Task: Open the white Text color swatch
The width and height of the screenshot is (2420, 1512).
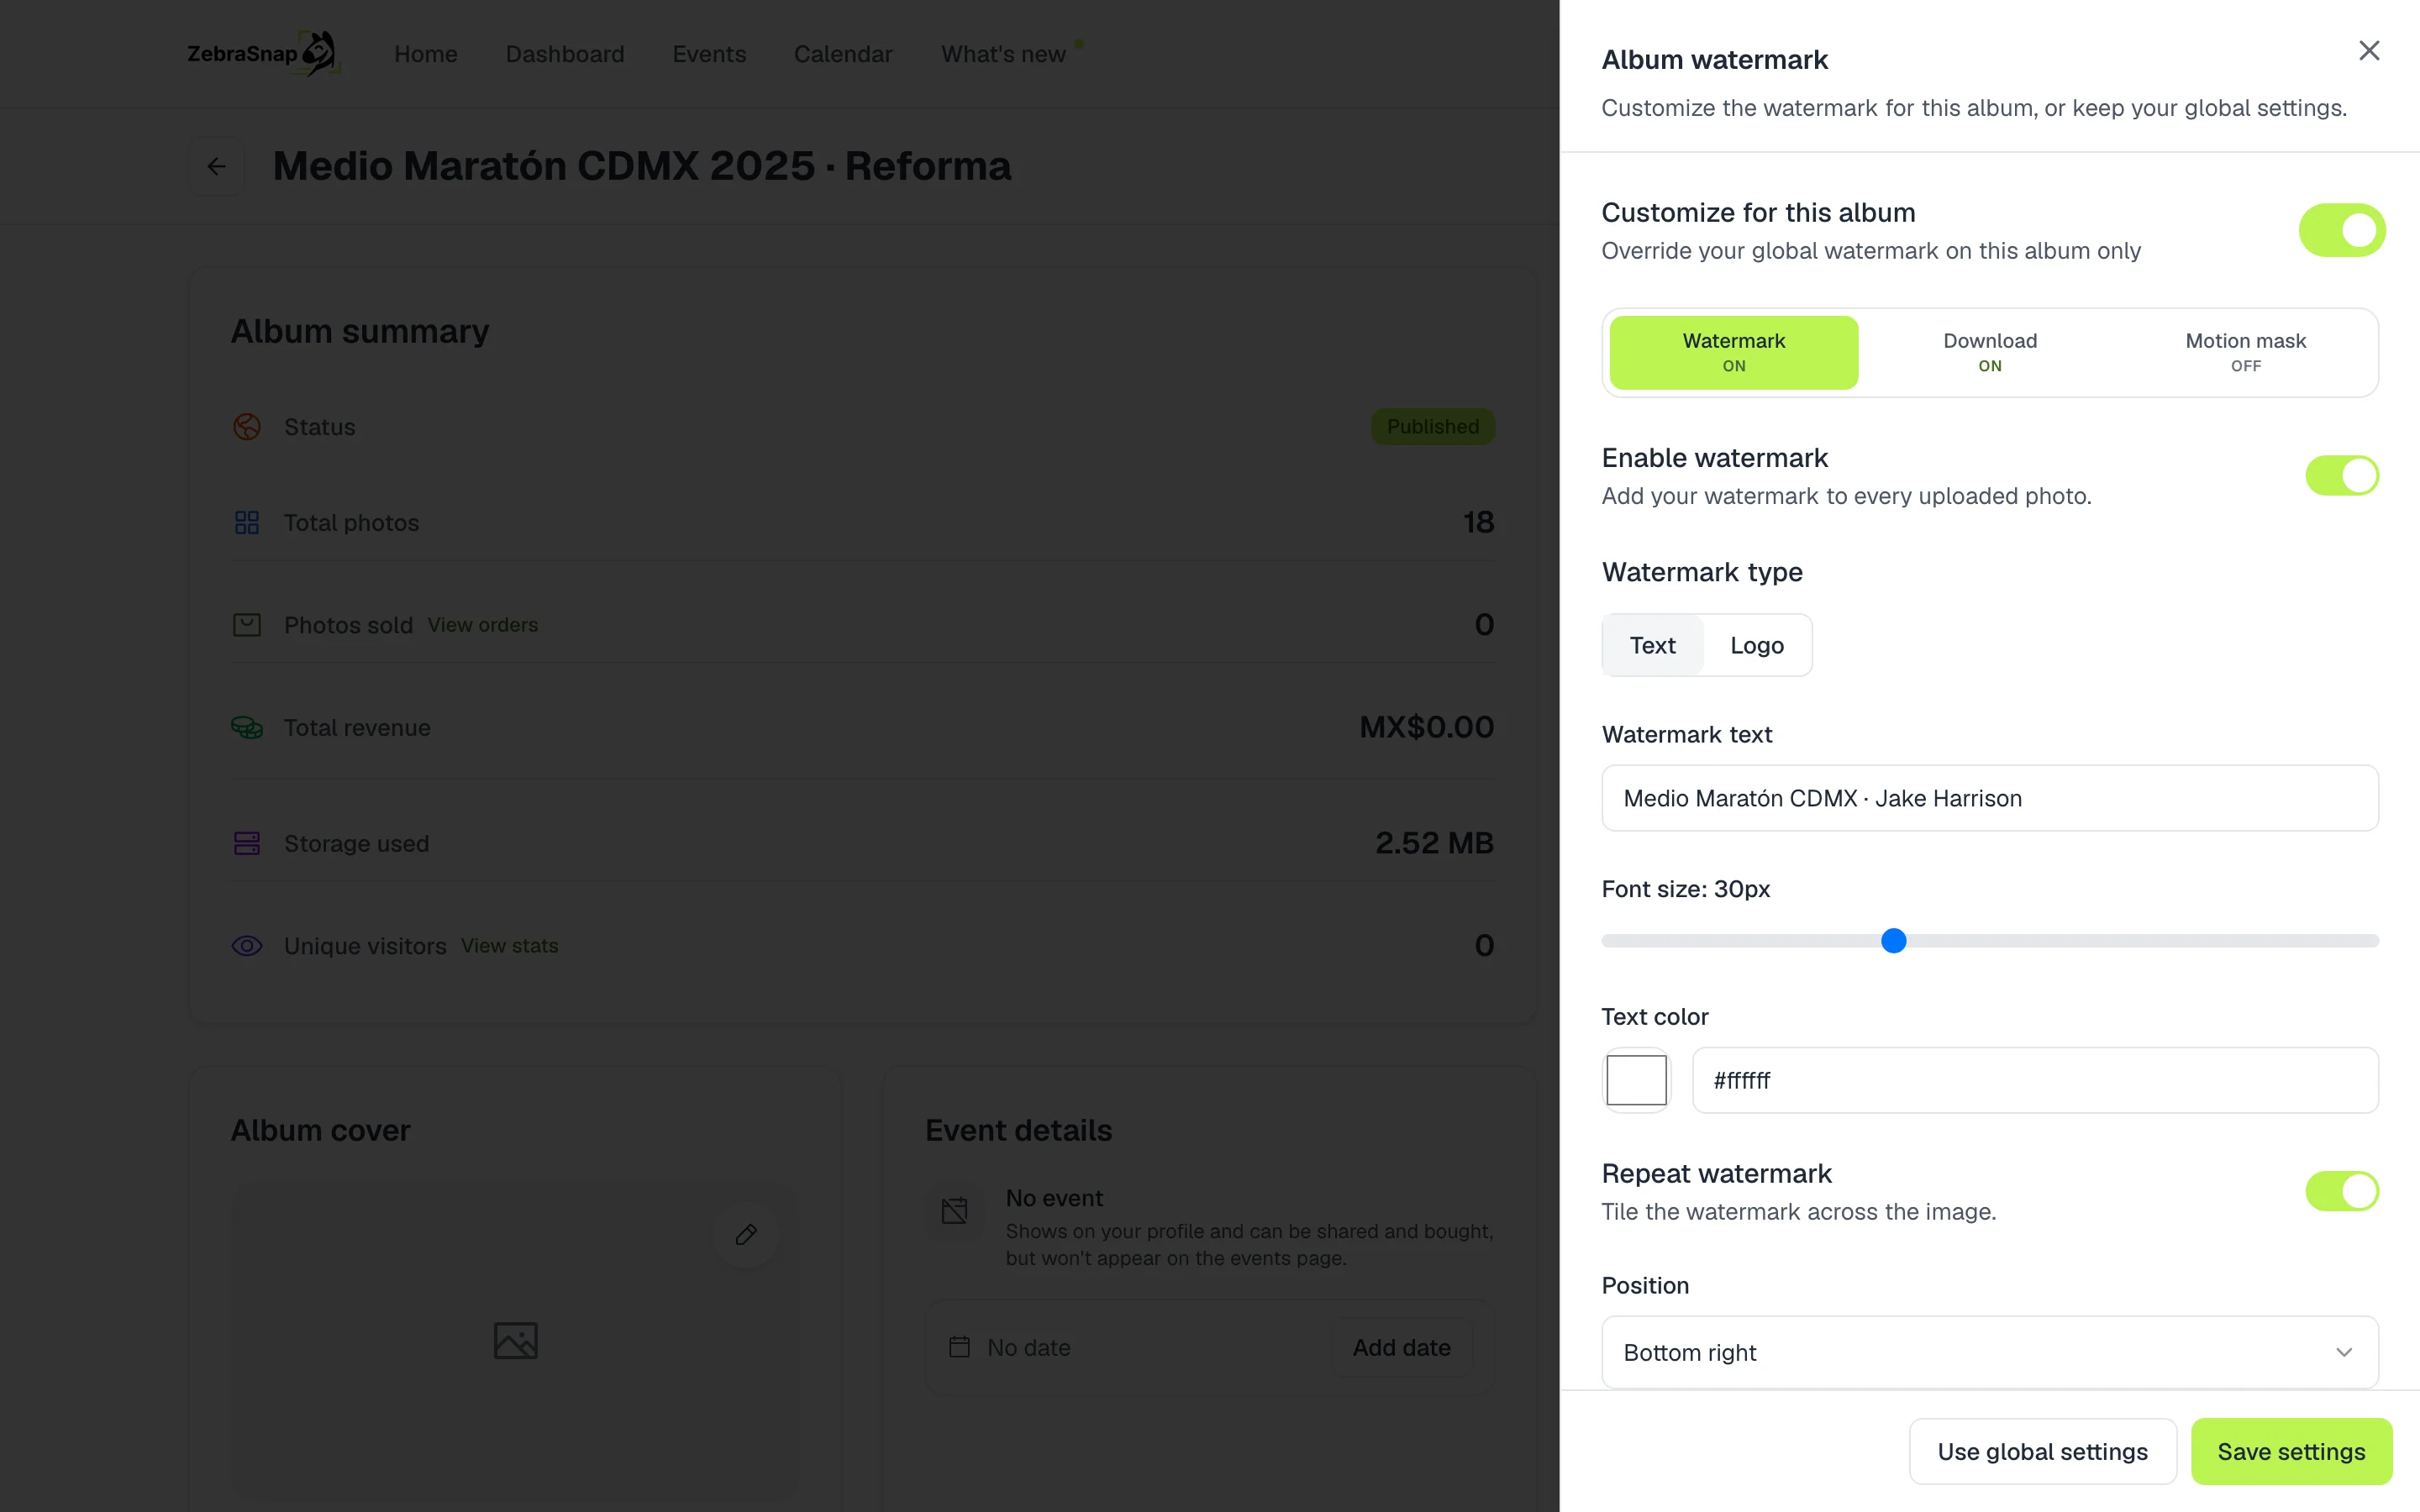Action: click(1636, 1080)
